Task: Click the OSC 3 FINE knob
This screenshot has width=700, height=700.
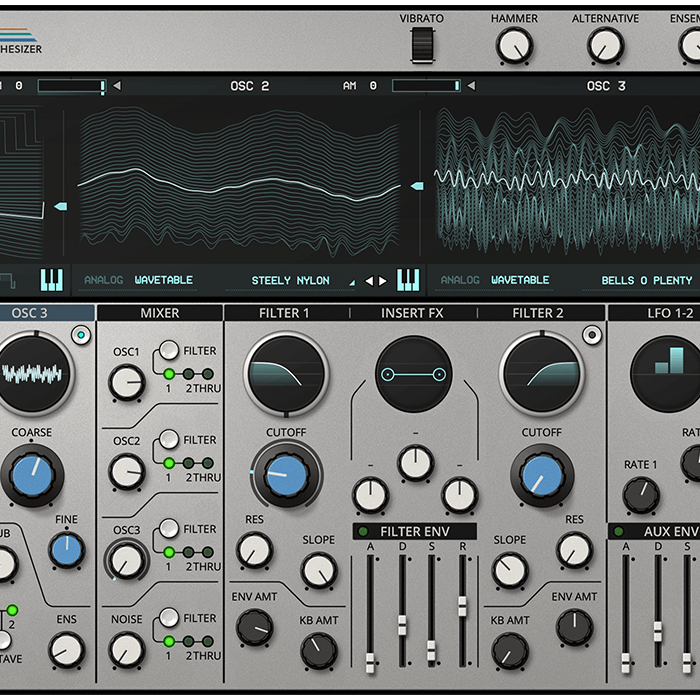Action: (x=67, y=550)
